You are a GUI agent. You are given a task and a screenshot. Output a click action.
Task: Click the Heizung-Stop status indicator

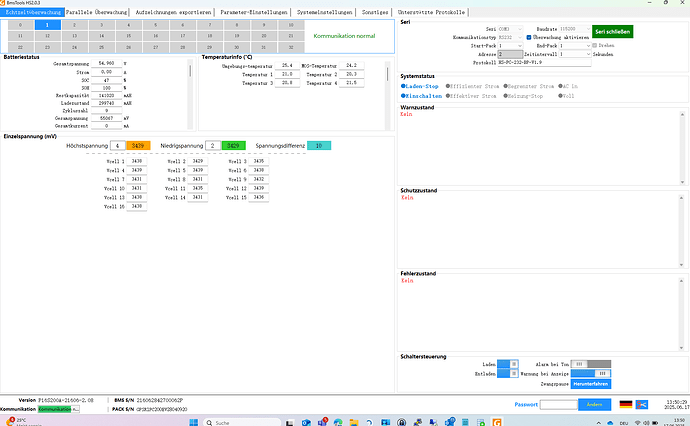click(523, 96)
